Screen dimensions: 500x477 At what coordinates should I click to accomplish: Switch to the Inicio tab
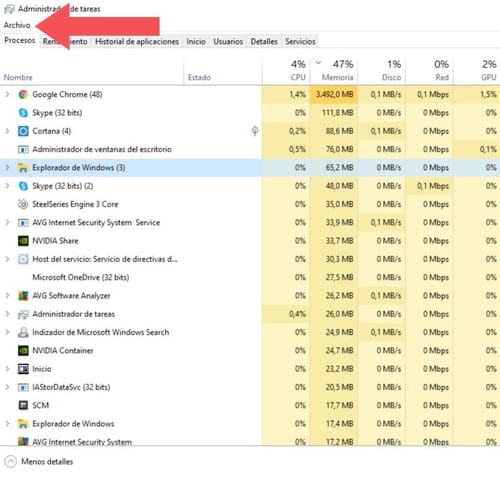[x=196, y=42]
